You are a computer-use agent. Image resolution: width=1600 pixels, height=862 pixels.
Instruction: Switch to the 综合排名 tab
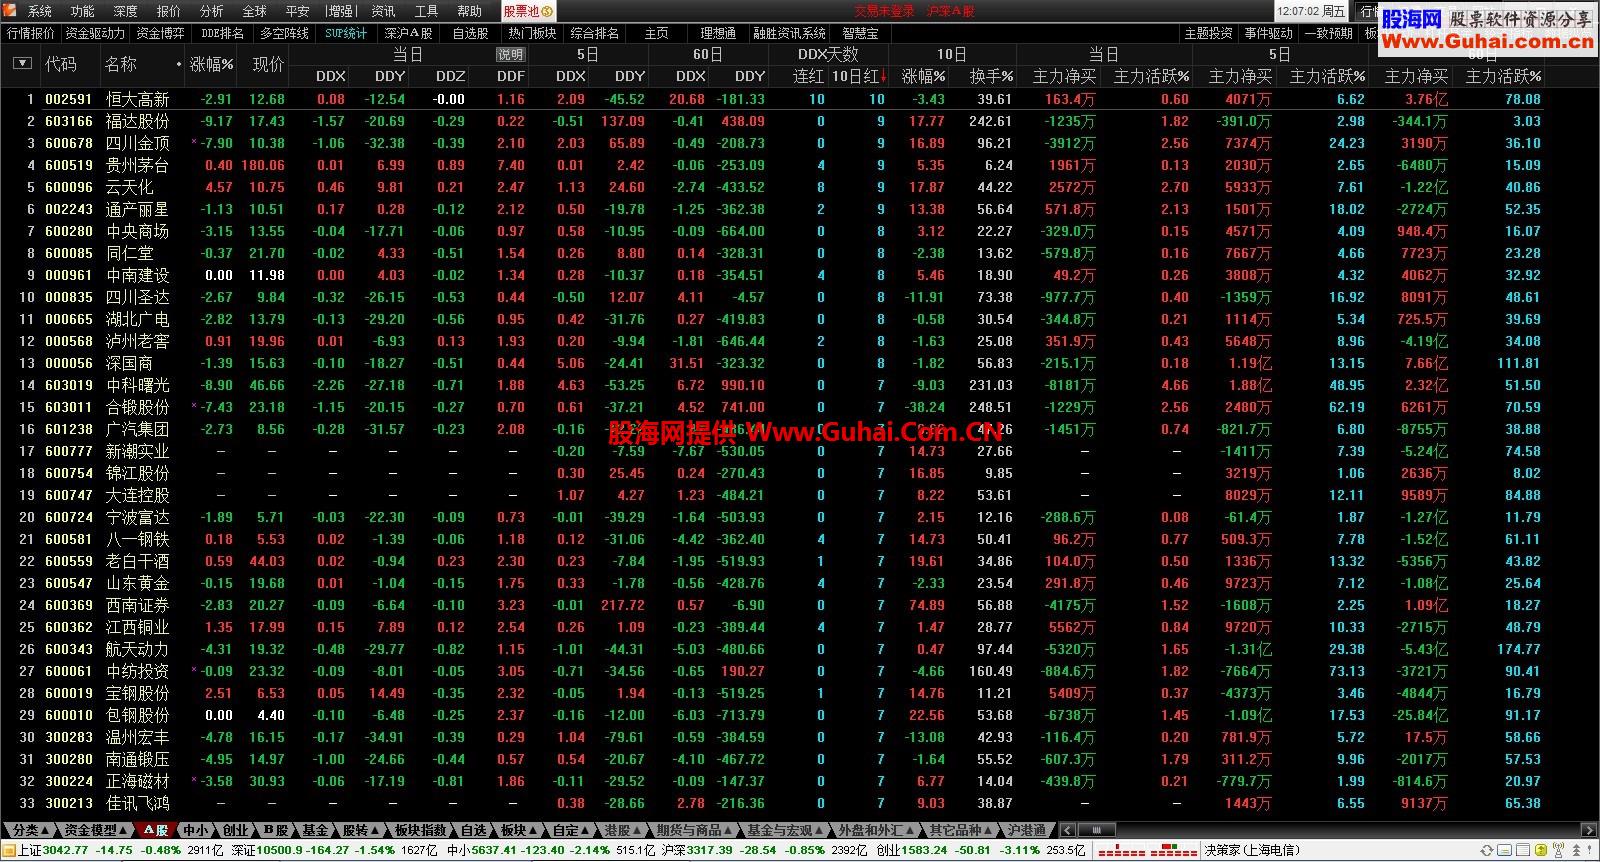(595, 33)
